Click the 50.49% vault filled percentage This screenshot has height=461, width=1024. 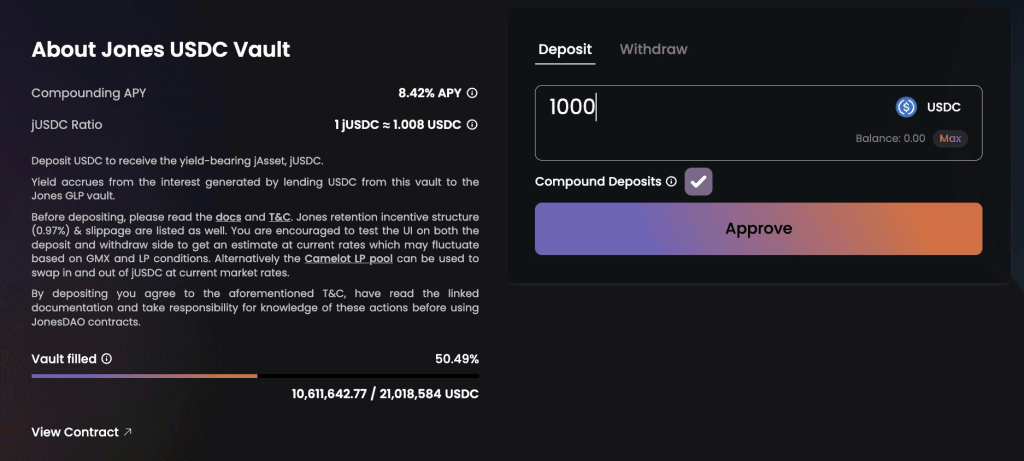tap(457, 359)
